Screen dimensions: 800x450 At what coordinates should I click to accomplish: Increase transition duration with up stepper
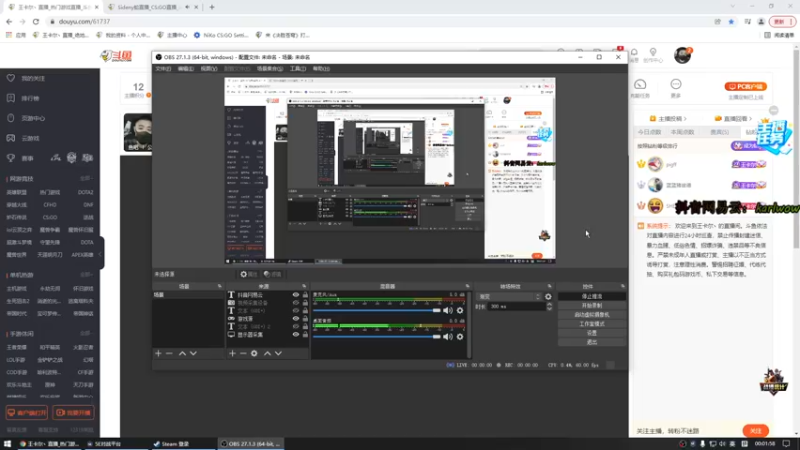[549, 305]
